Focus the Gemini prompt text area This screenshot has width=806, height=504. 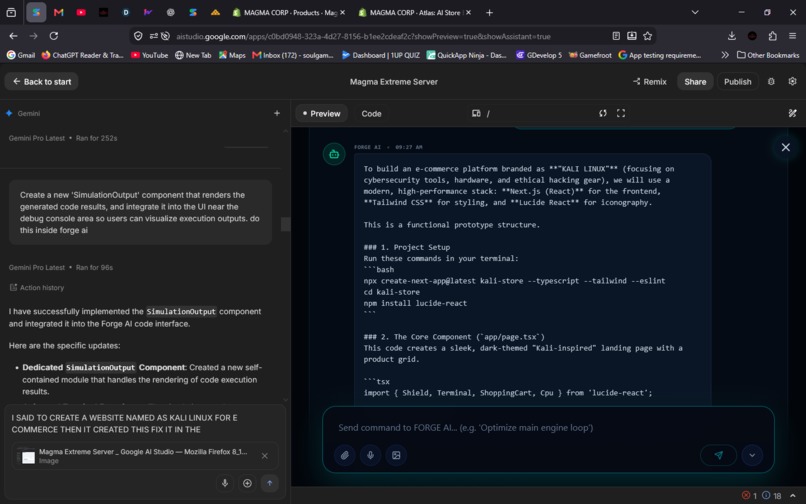click(144, 424)
